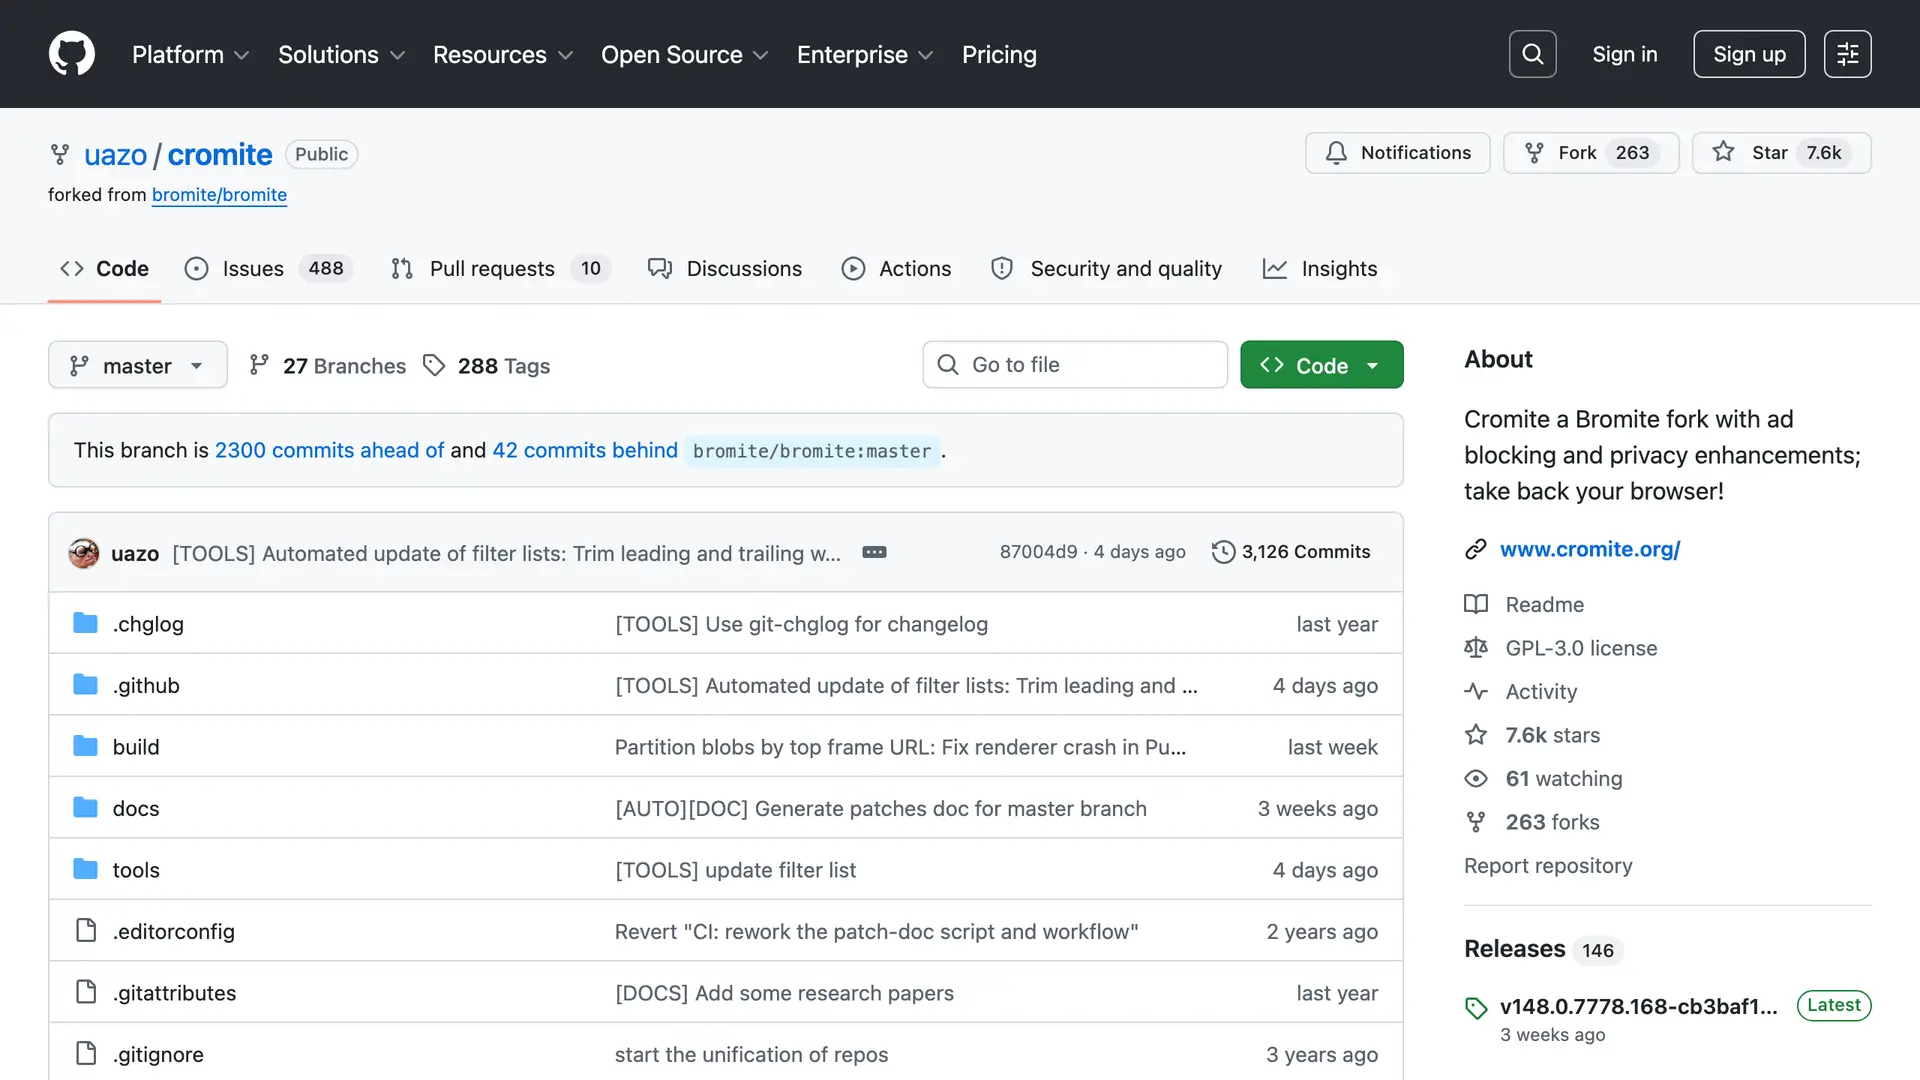Click '[DOCS] Add some research papers' commit
1920x1080 pixels.
pyautogui.click(x=784, y=993)
